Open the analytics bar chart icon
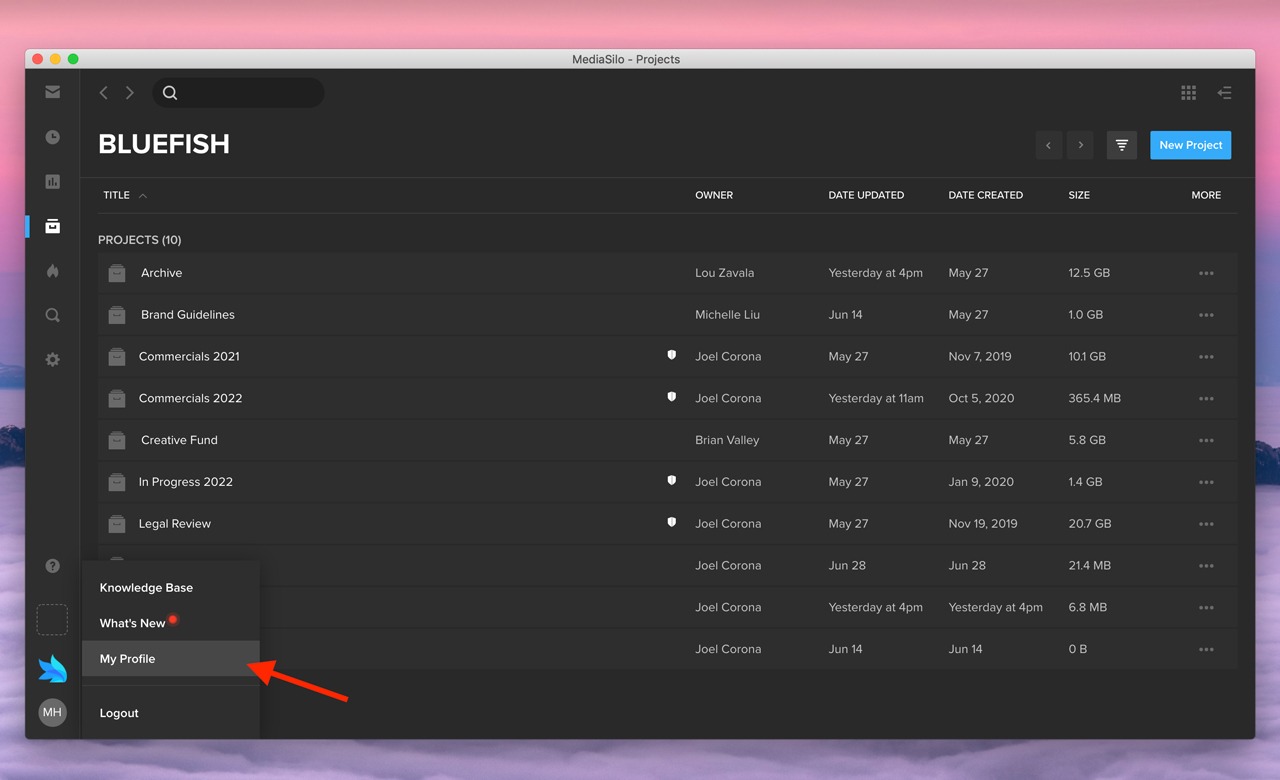The image size is (1280, 780). 53,182
